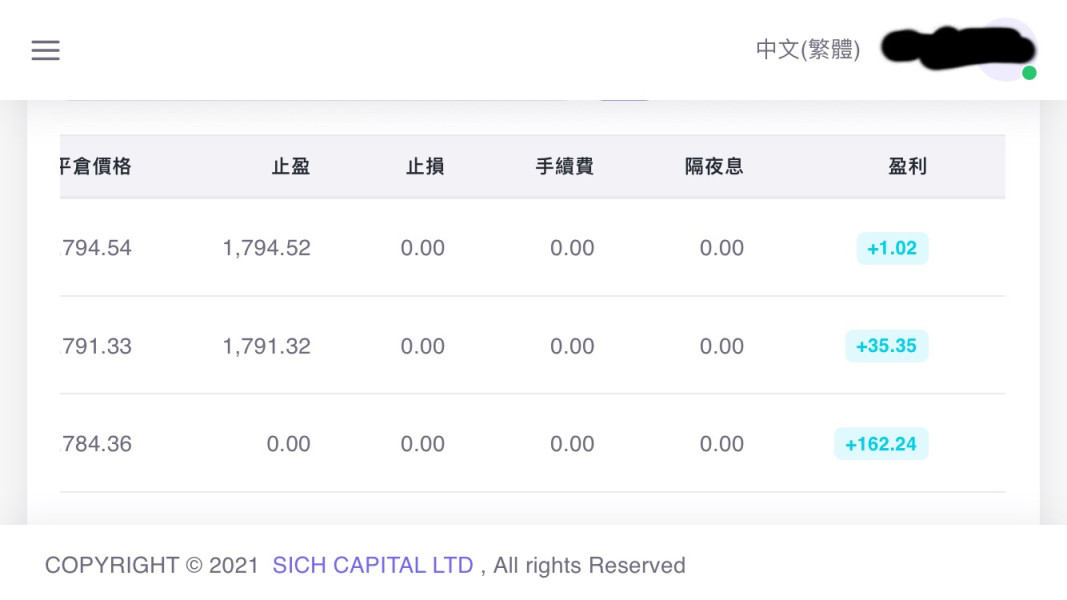This screenshot has height=600, width=1067.
Task: Click the 794.54 closing price cell
Action: 97,248
